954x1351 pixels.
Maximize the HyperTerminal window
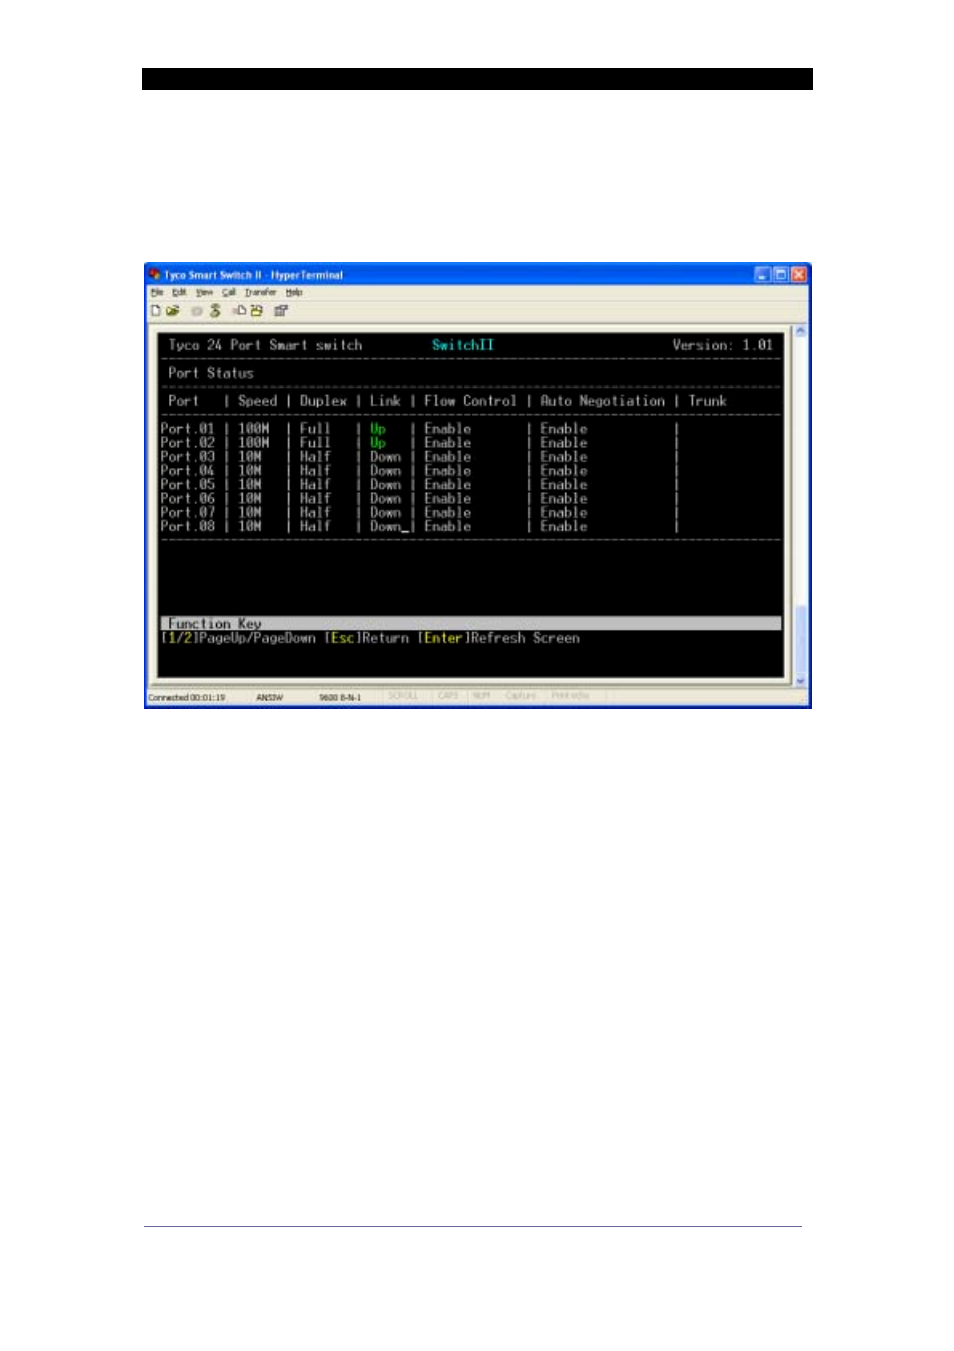(x=780, y=274)
